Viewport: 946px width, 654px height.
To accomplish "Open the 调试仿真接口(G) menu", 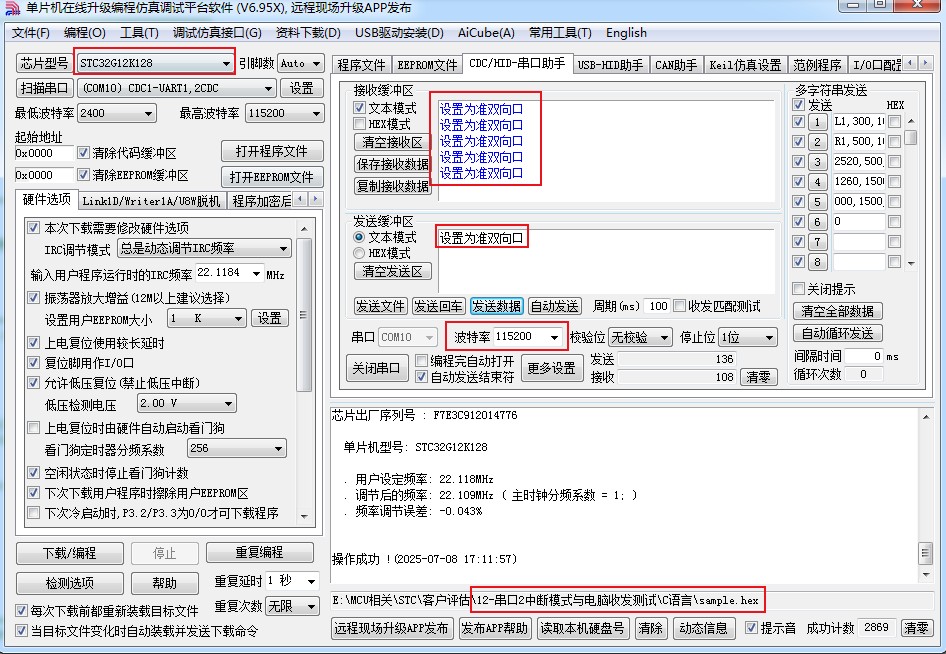I will pyautogui.click(x=217, y=33).
